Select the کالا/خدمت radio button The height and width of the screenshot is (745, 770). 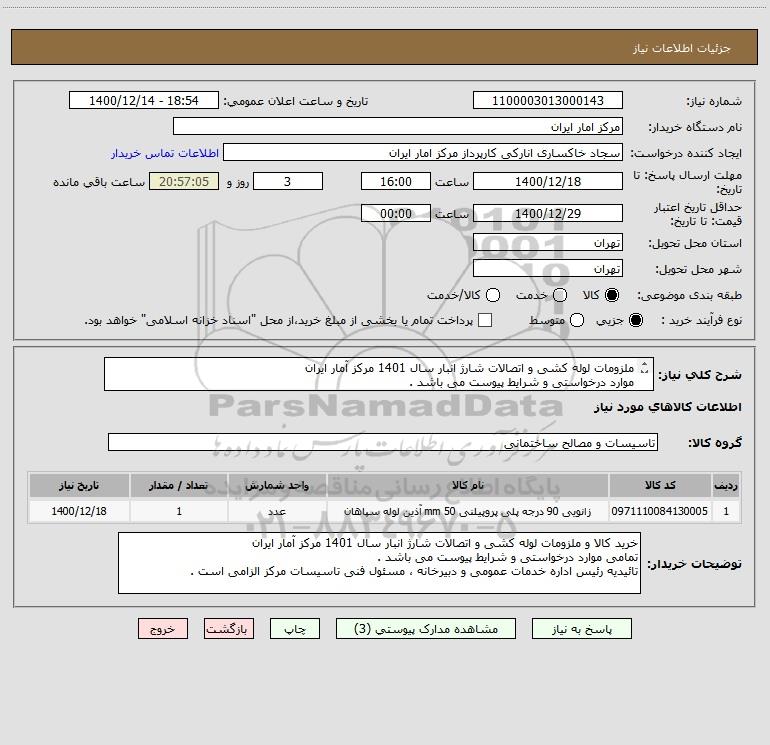[493, 295]
